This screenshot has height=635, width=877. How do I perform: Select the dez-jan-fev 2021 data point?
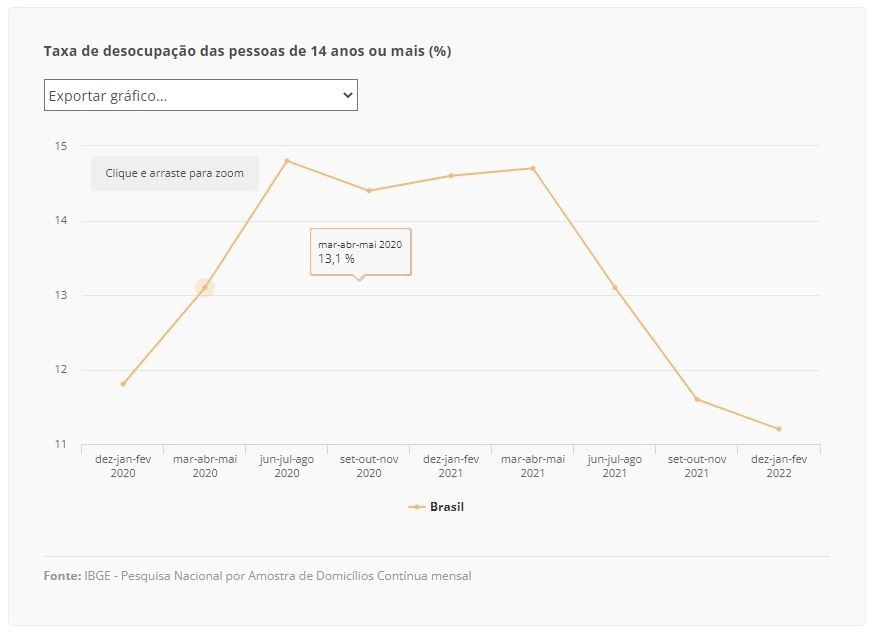(x=451, y=176)
